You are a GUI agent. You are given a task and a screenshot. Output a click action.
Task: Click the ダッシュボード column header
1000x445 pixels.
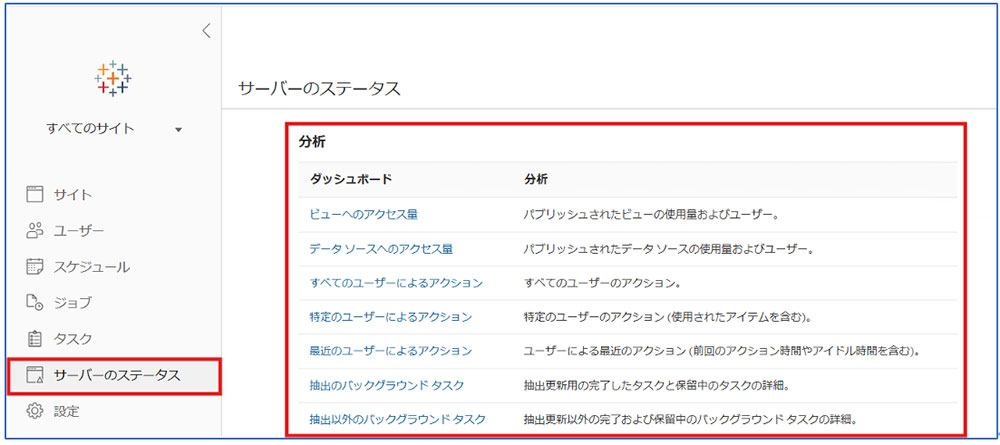click(351, 179)
